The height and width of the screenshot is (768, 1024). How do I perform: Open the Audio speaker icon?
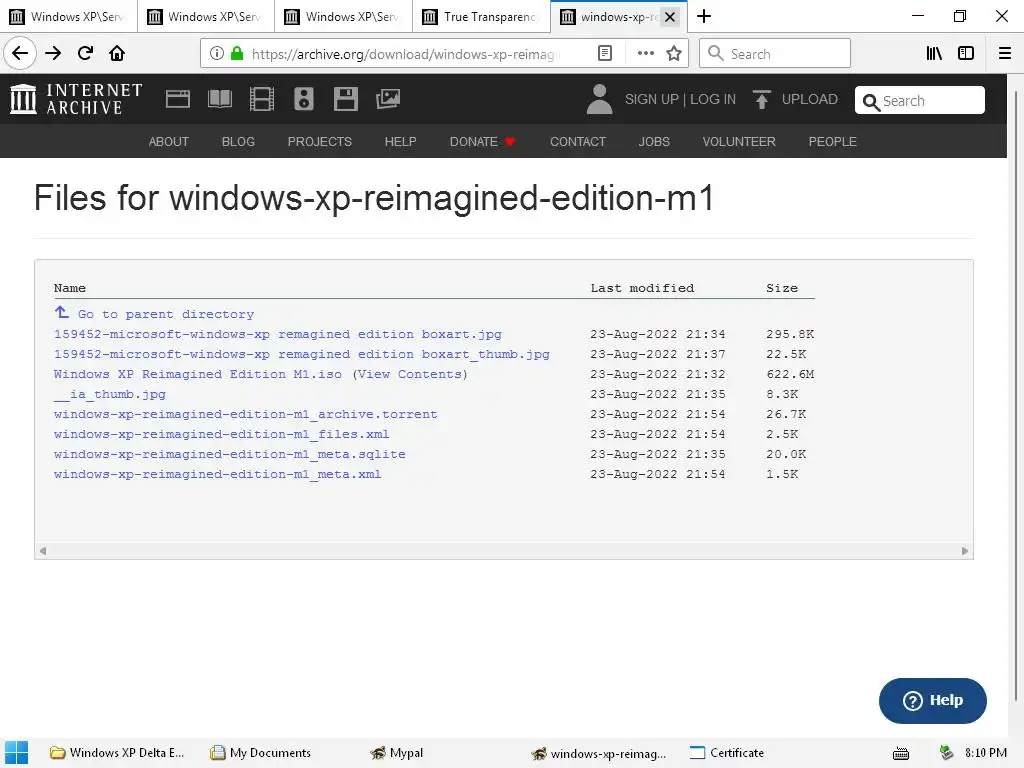point(304,99)
